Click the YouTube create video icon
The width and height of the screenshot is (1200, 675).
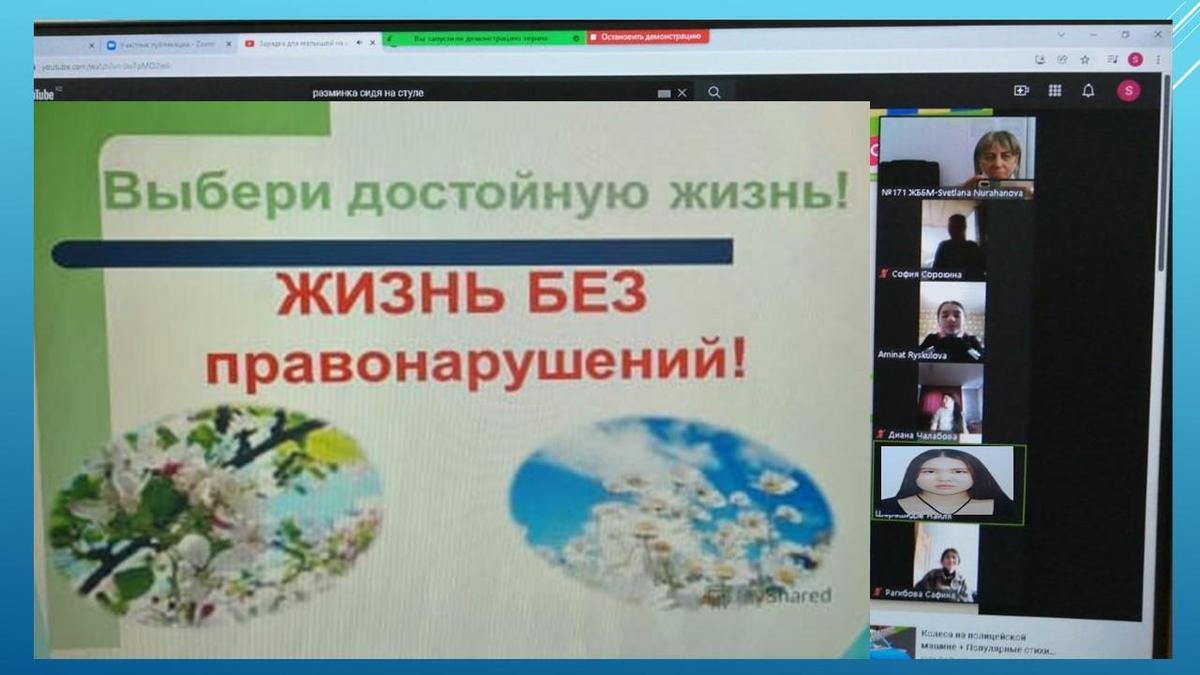click(1020, 91)
